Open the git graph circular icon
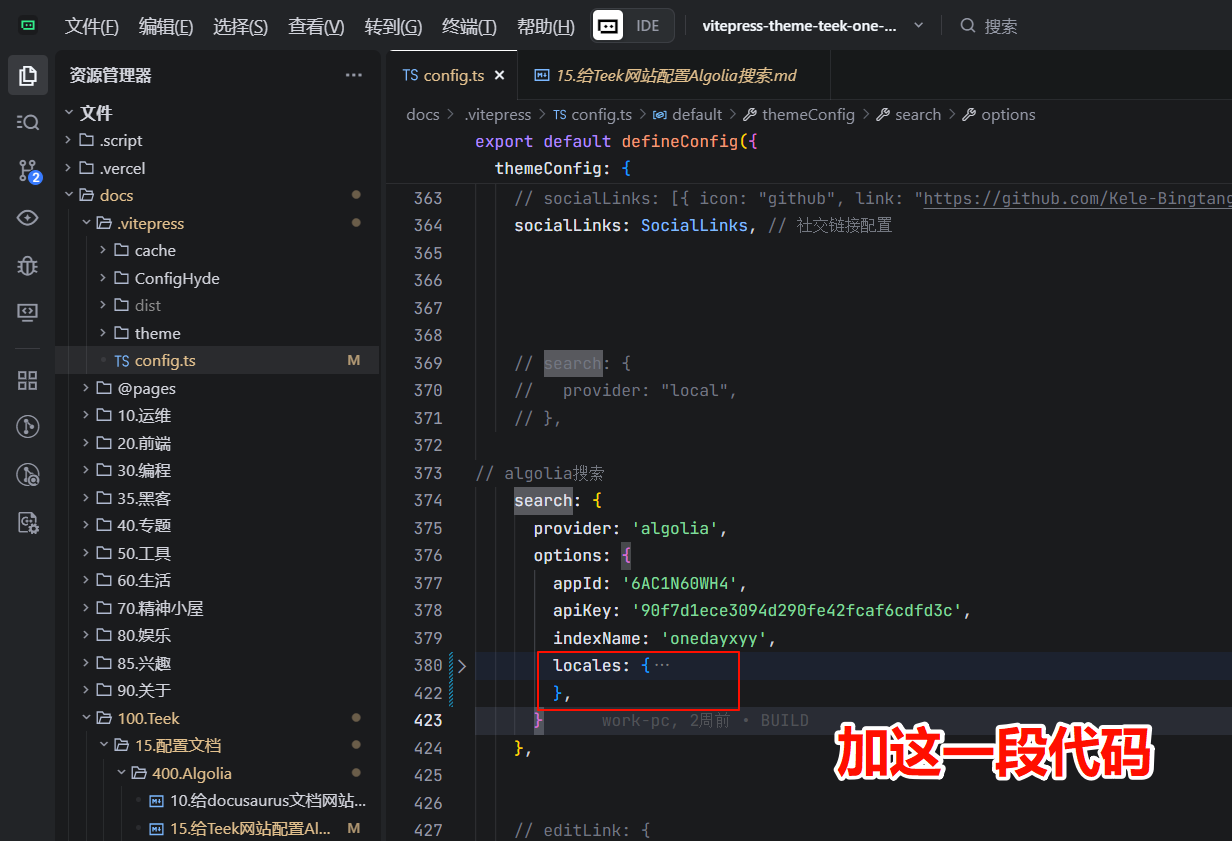The width and height of the screenshot is (1232, 841). click(28, 427)
